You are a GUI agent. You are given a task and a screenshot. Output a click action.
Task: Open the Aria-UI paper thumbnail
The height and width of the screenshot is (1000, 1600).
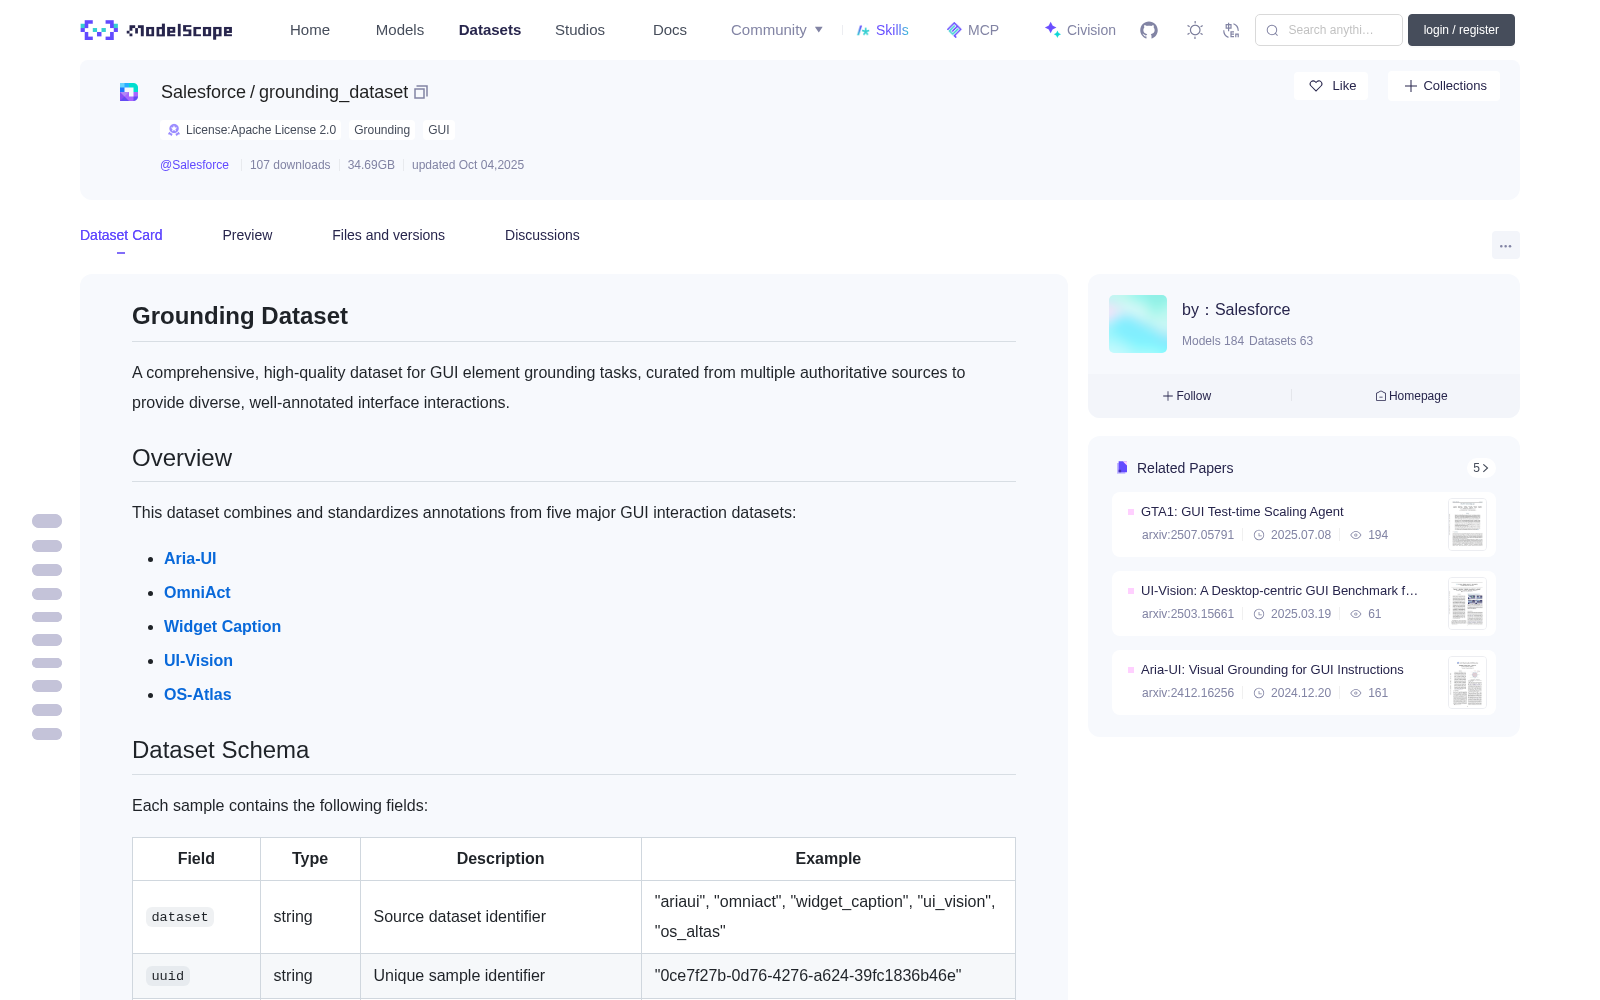[x=1467, y=682]
